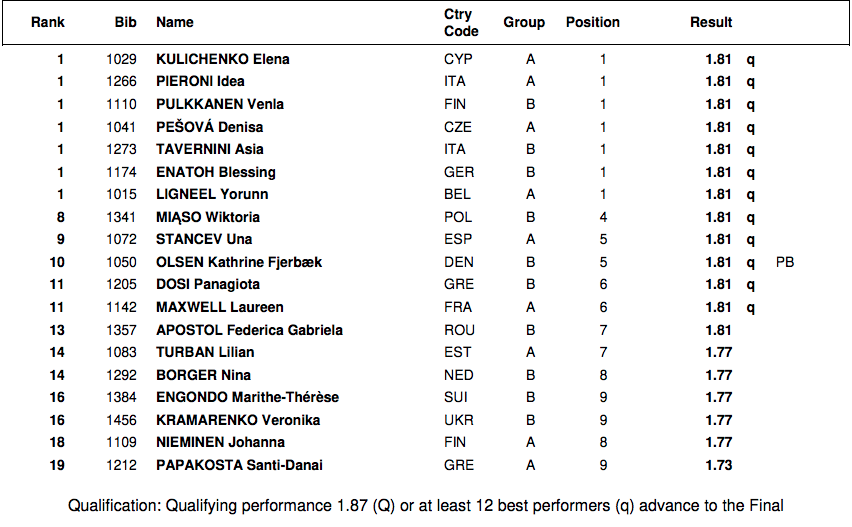Click the Name column header
Viewport: 852px width, 527px height.
pos(175,22)
